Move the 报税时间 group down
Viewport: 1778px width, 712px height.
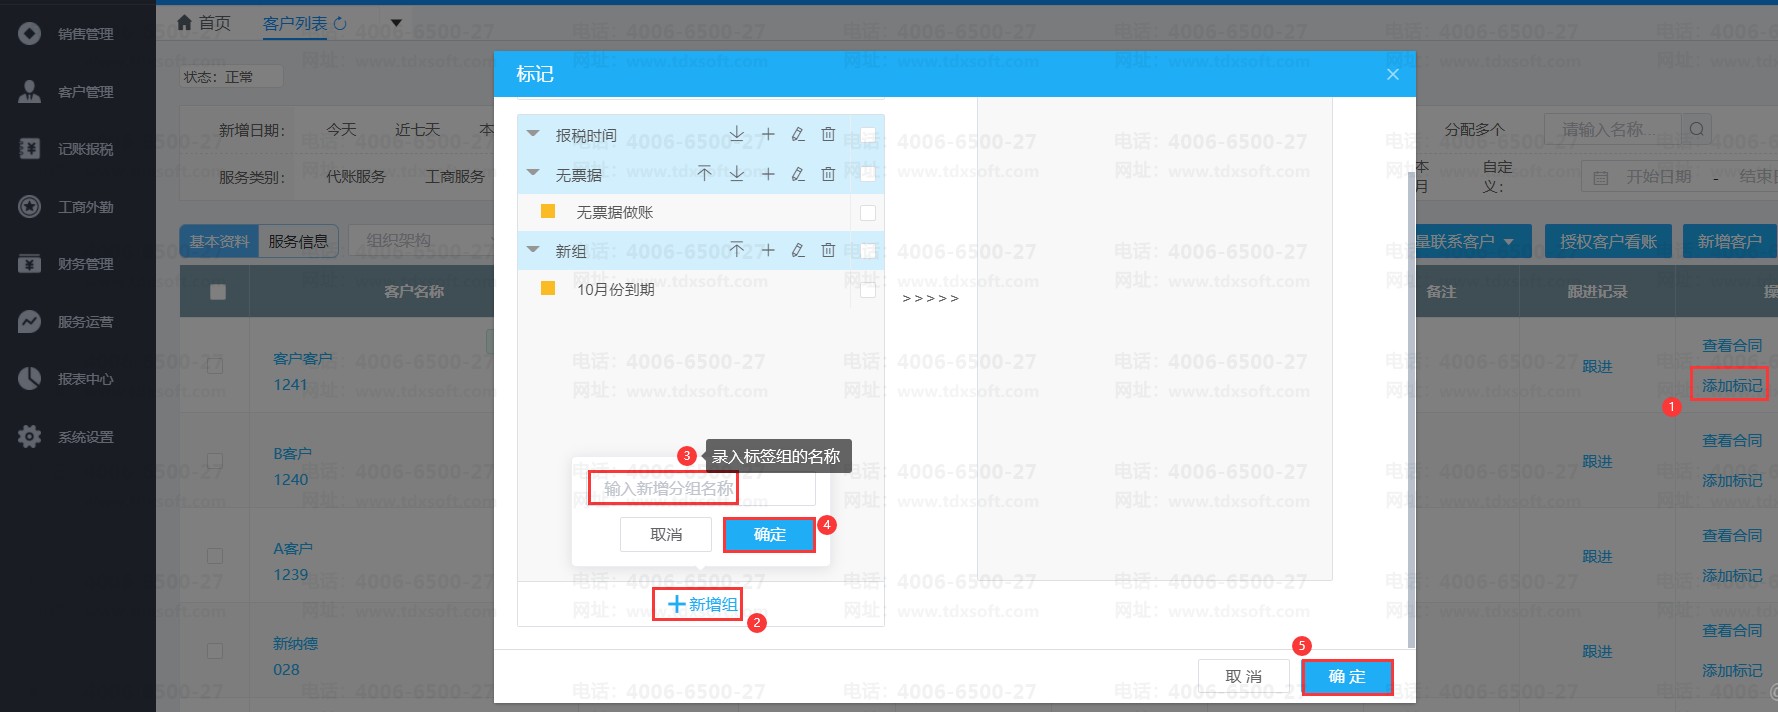[736, 134]
